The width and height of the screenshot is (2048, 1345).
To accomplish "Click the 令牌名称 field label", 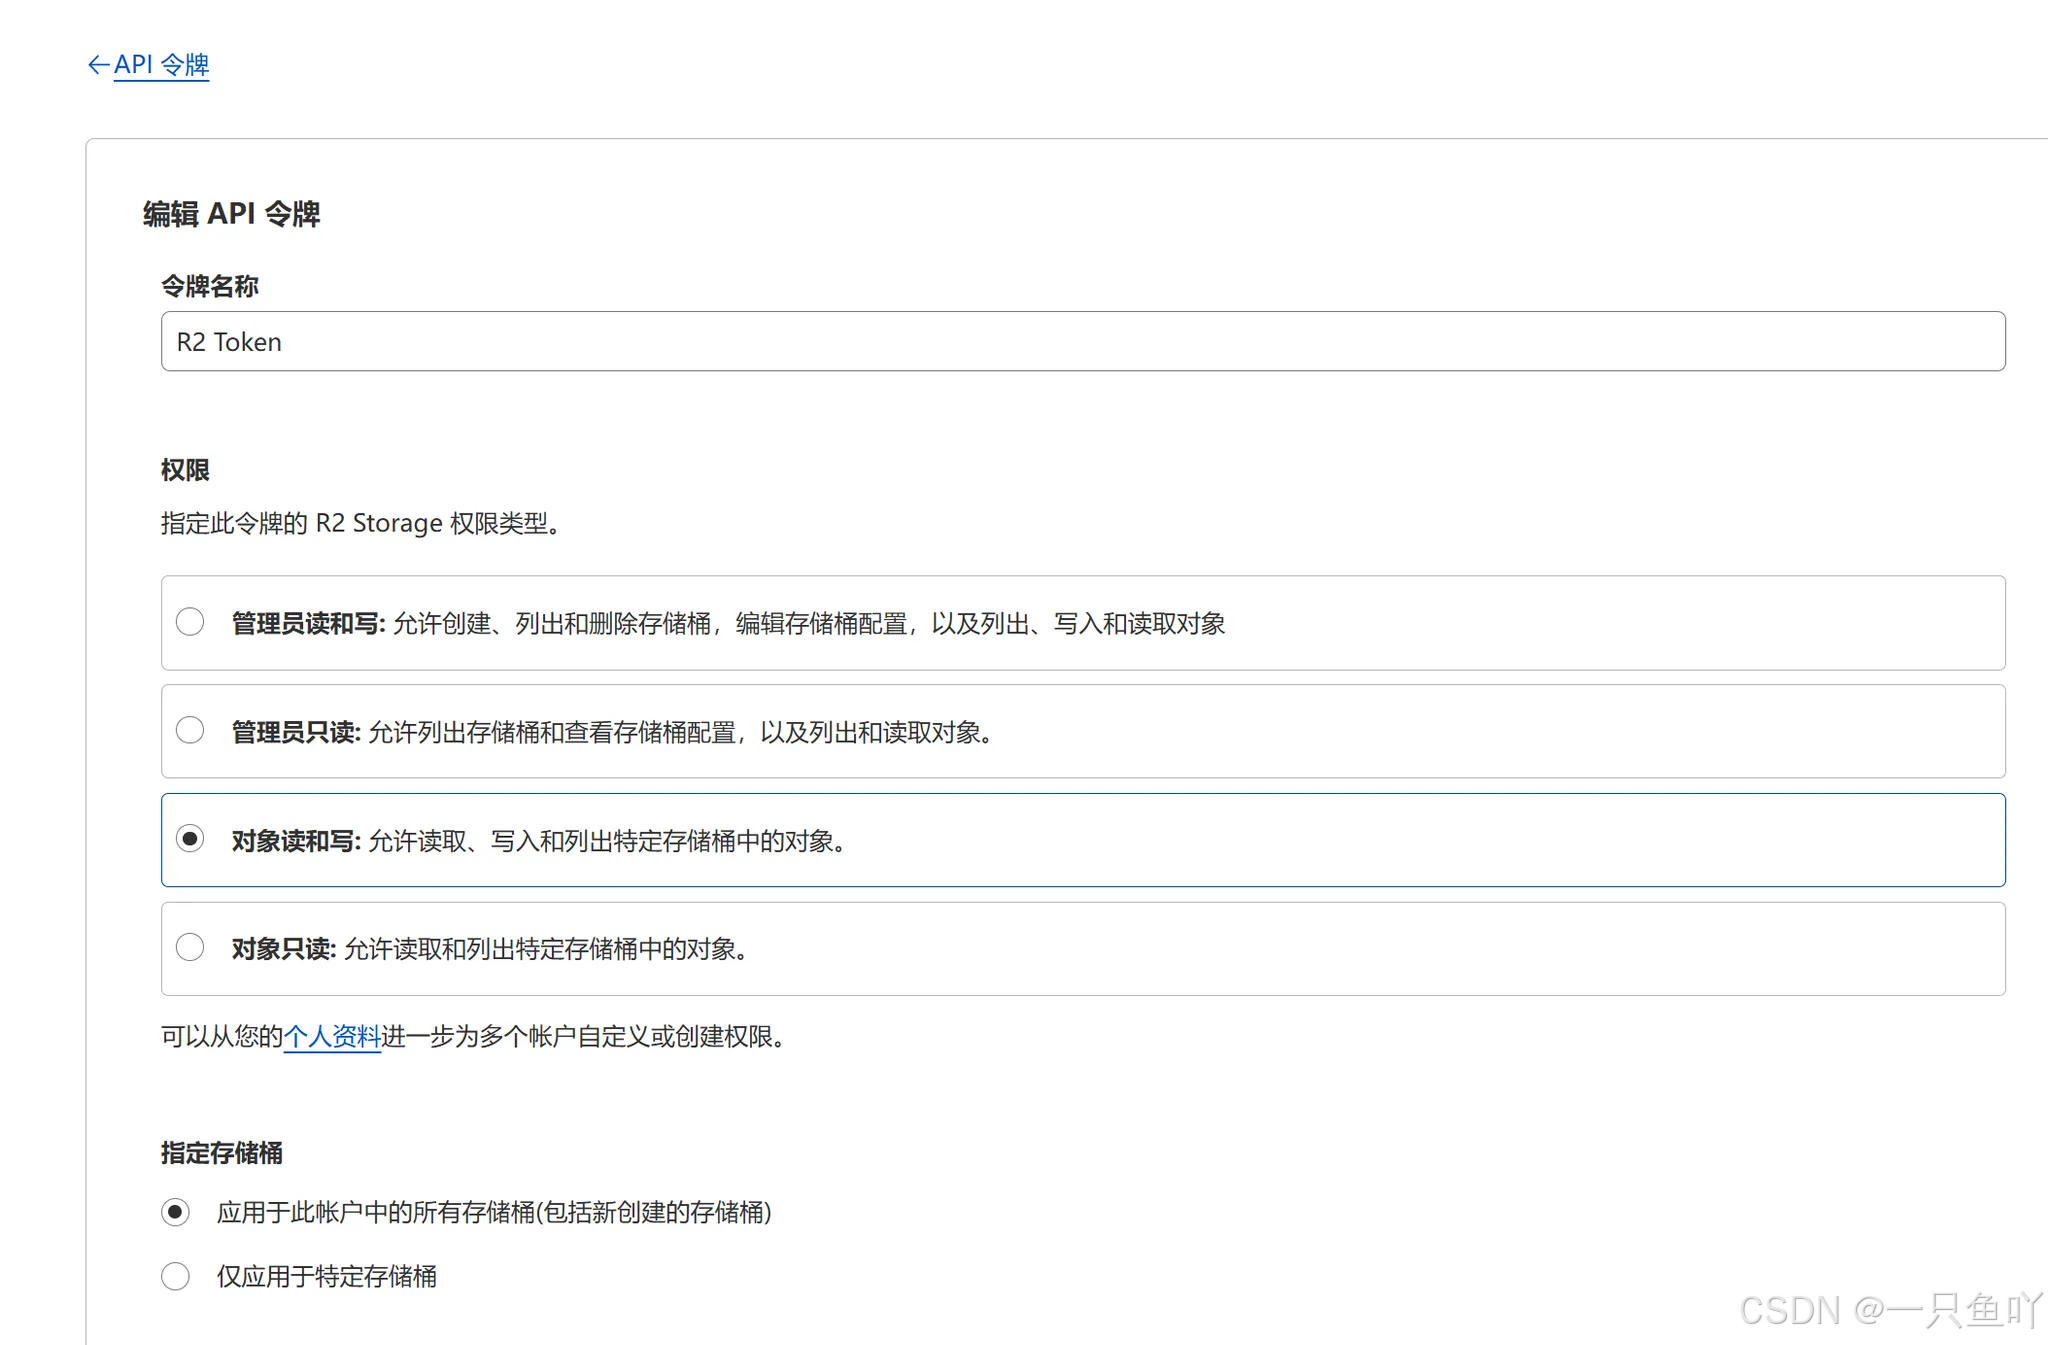I will pyautogui.click(x=210, y=287).
